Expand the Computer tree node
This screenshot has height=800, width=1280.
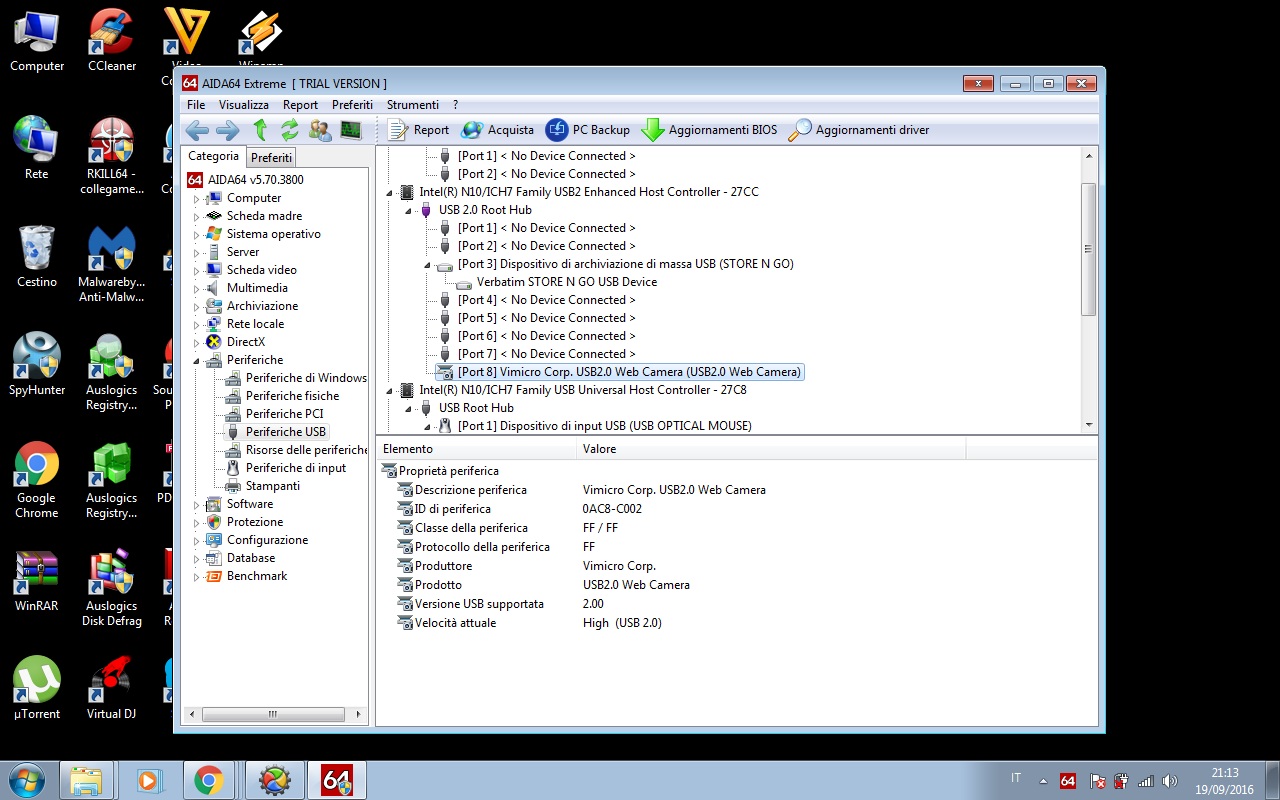click(x=197, y=199)
